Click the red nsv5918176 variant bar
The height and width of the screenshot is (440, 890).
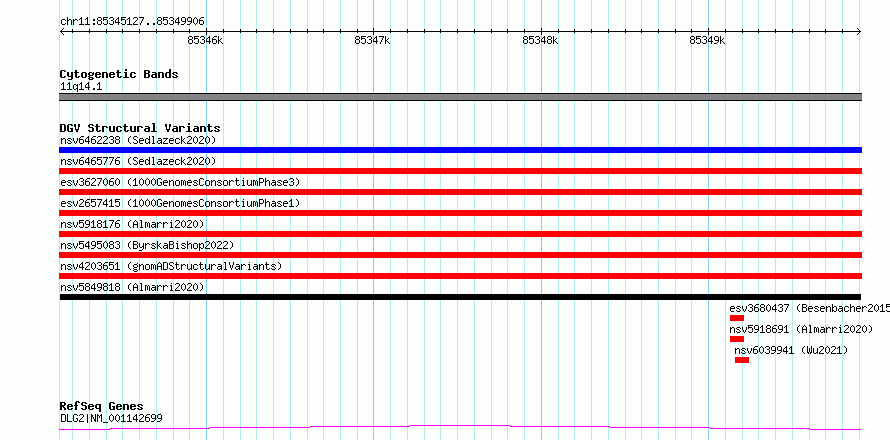460,234
